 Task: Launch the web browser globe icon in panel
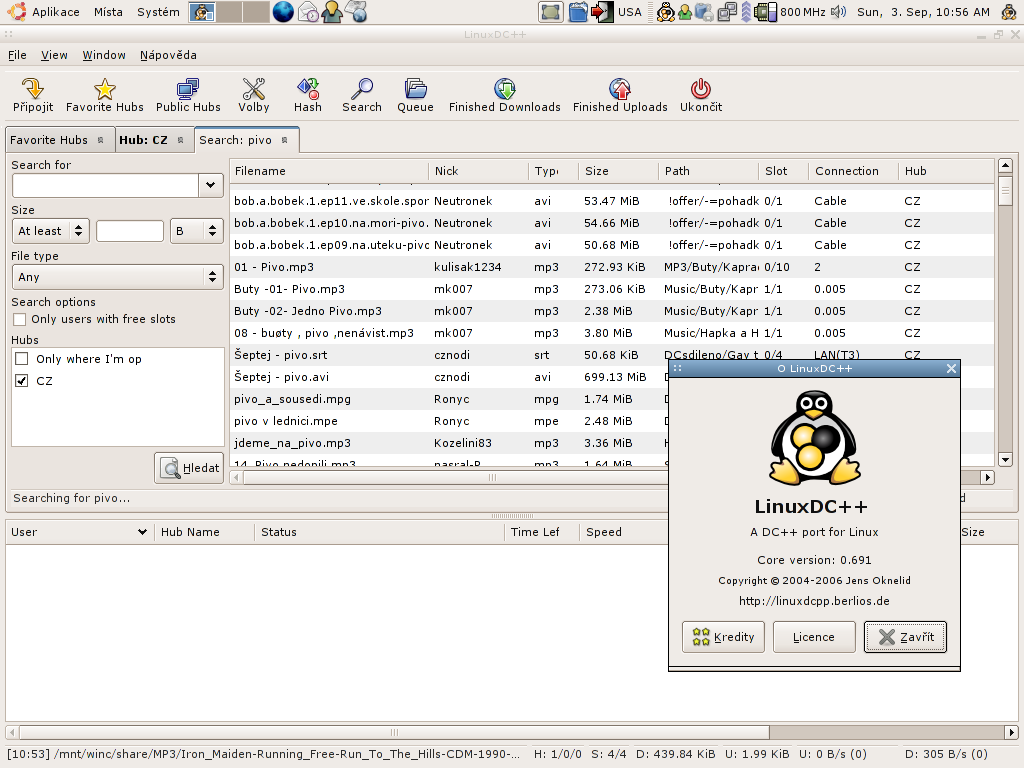click(x=283, y=12)
